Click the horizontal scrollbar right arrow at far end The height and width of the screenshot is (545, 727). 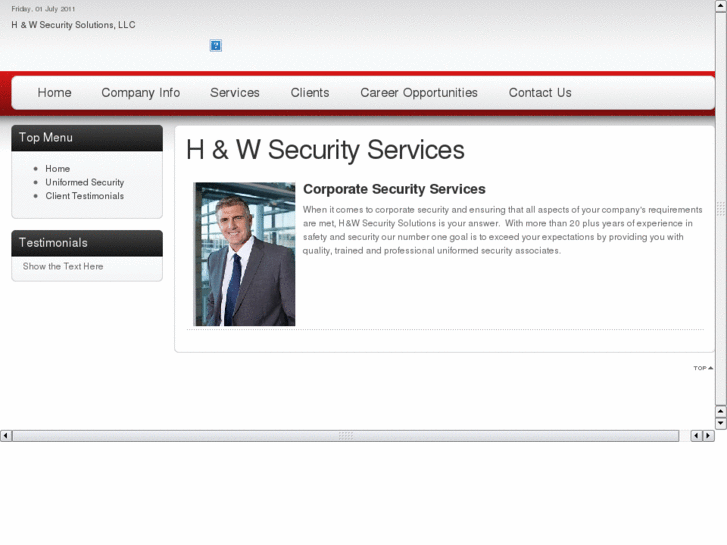708,436
